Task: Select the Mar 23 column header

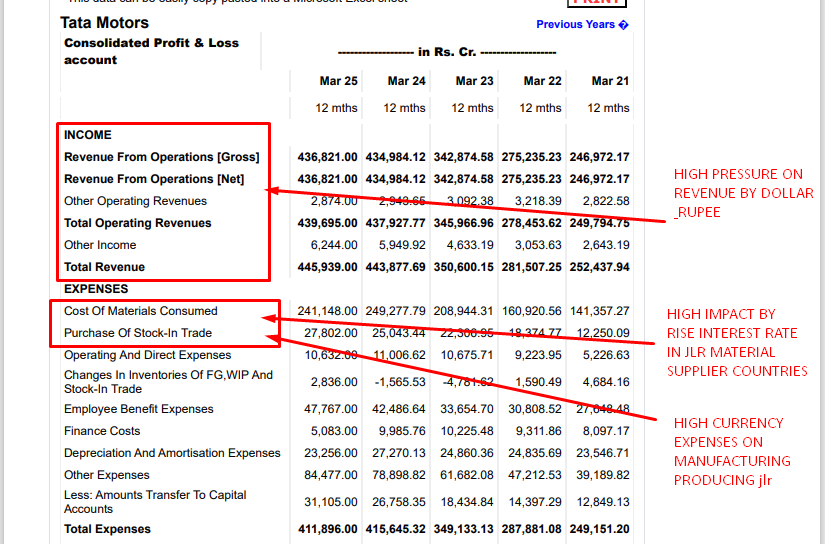Action: click(x=474, y=81)
